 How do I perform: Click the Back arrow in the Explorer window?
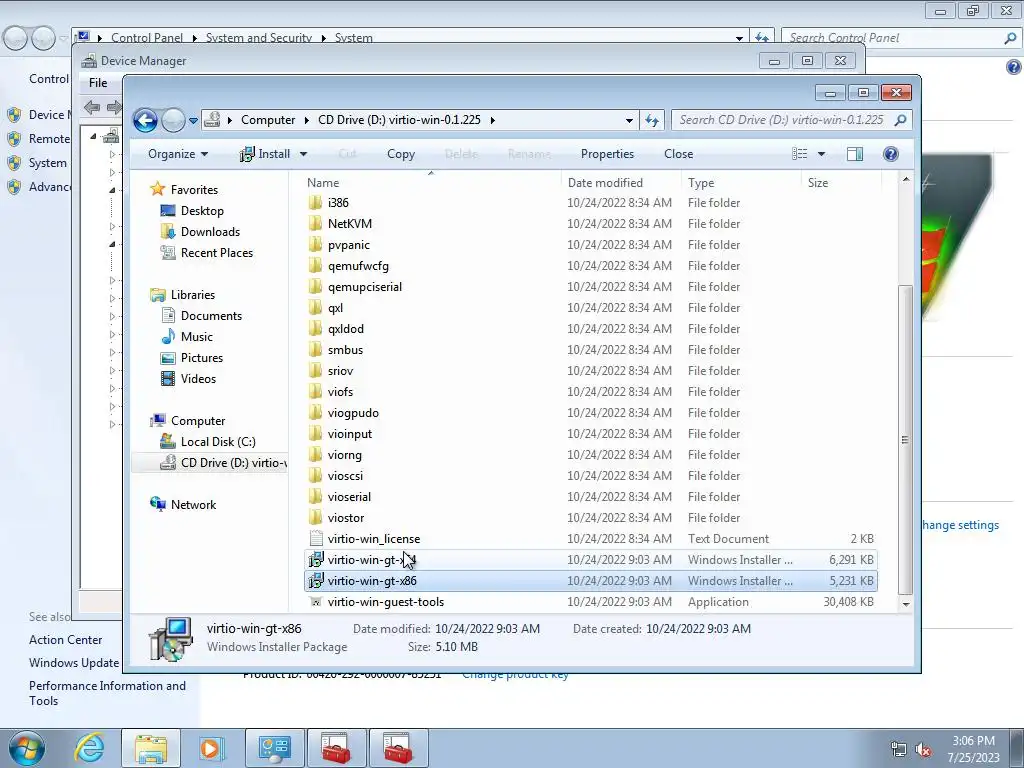pos(145,120)
